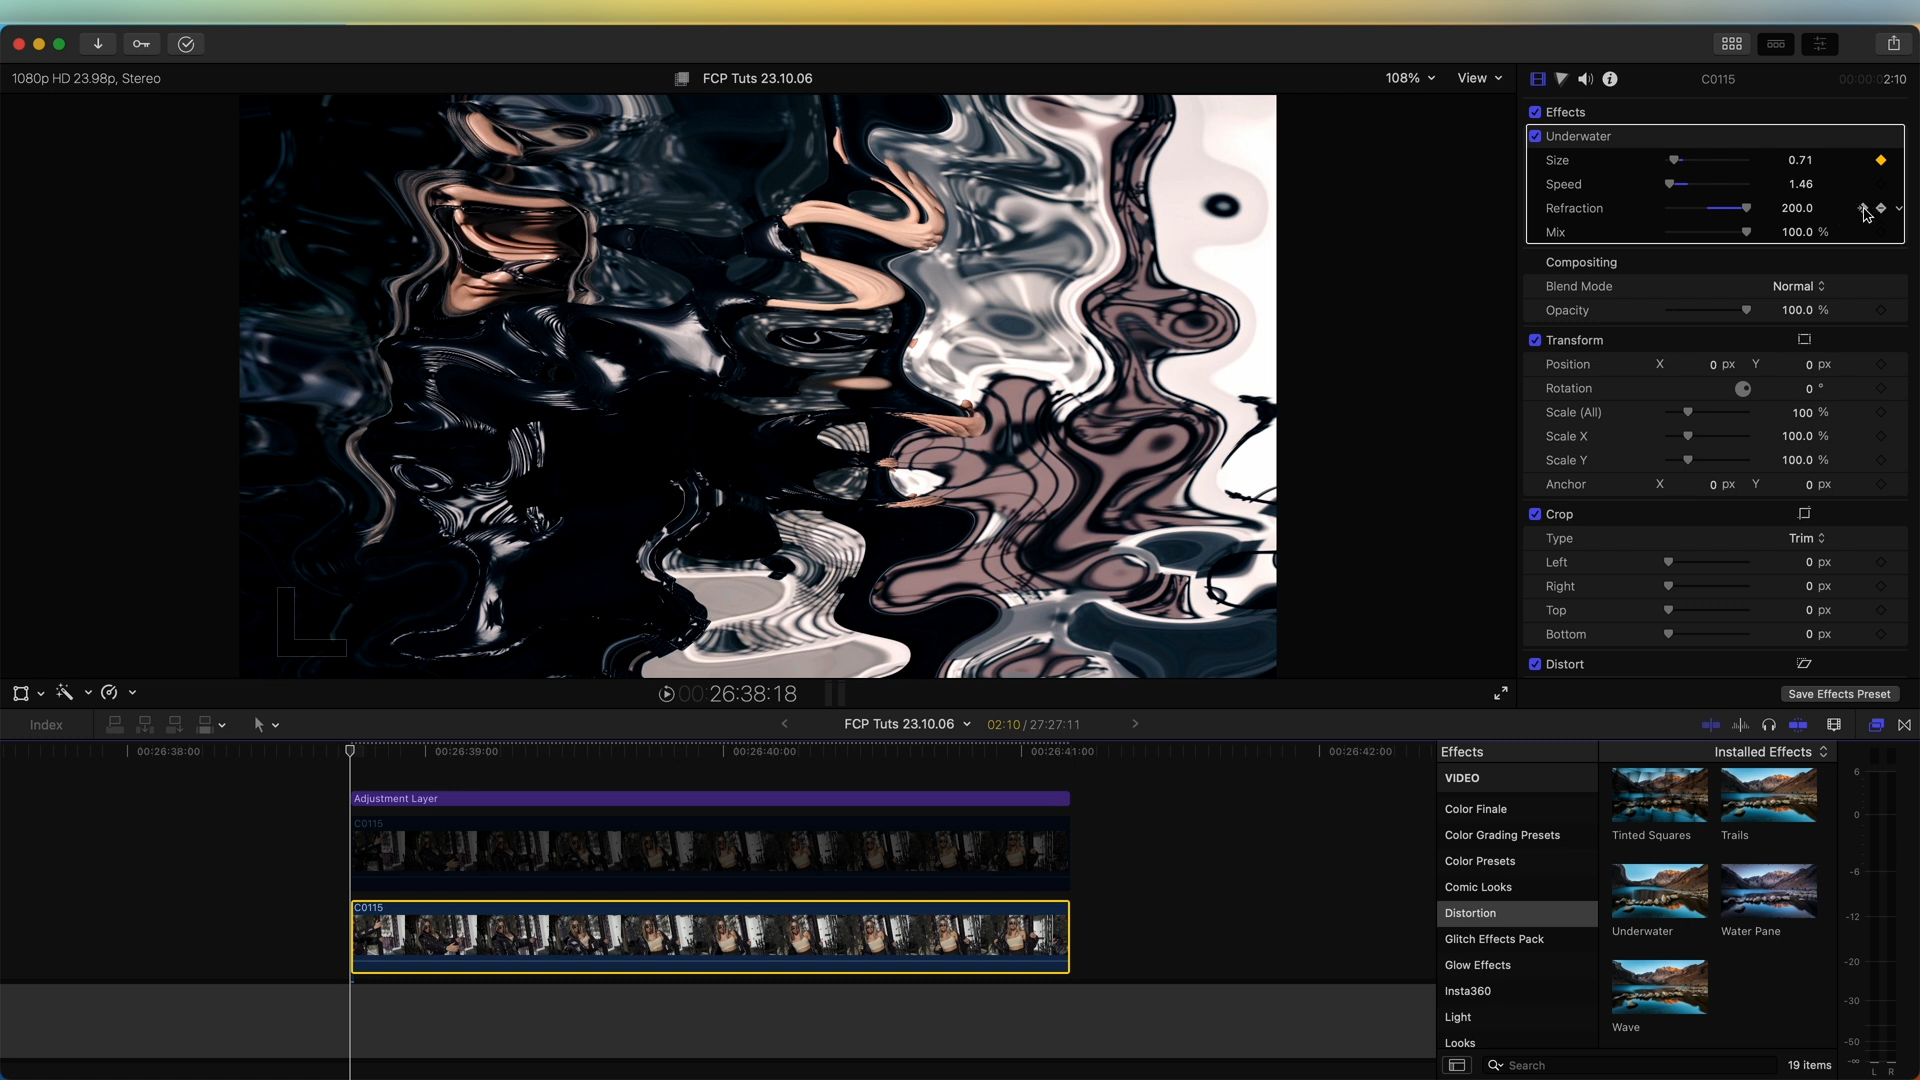Select the Color Finale category
This screenshot has height=1080, width=1920.
coord(1517,809)
